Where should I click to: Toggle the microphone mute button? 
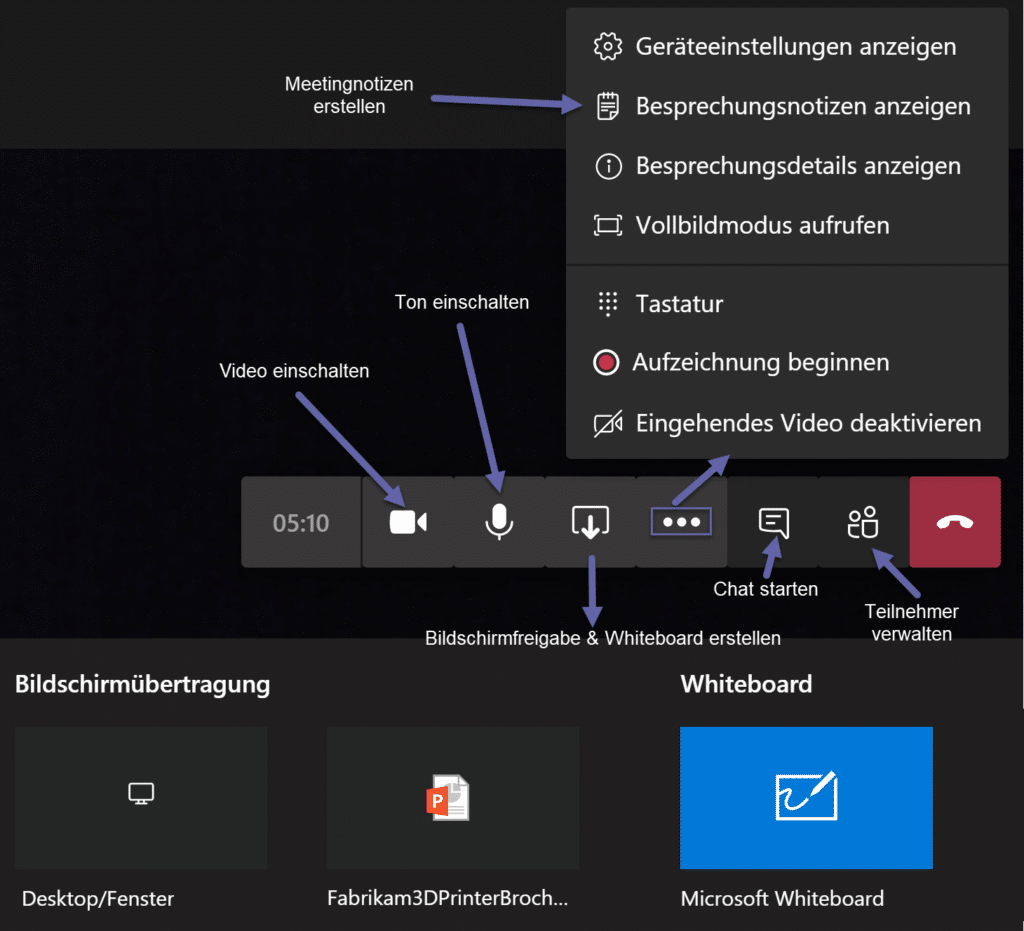(499, 522)
